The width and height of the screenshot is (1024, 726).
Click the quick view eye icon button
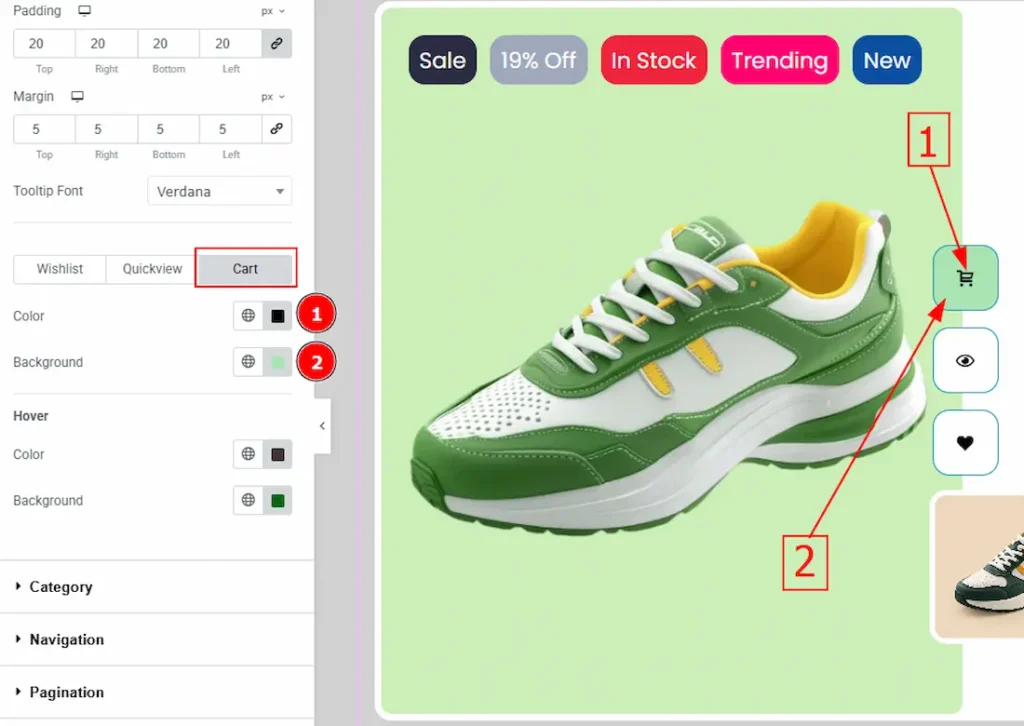click(x=965, y=361)
